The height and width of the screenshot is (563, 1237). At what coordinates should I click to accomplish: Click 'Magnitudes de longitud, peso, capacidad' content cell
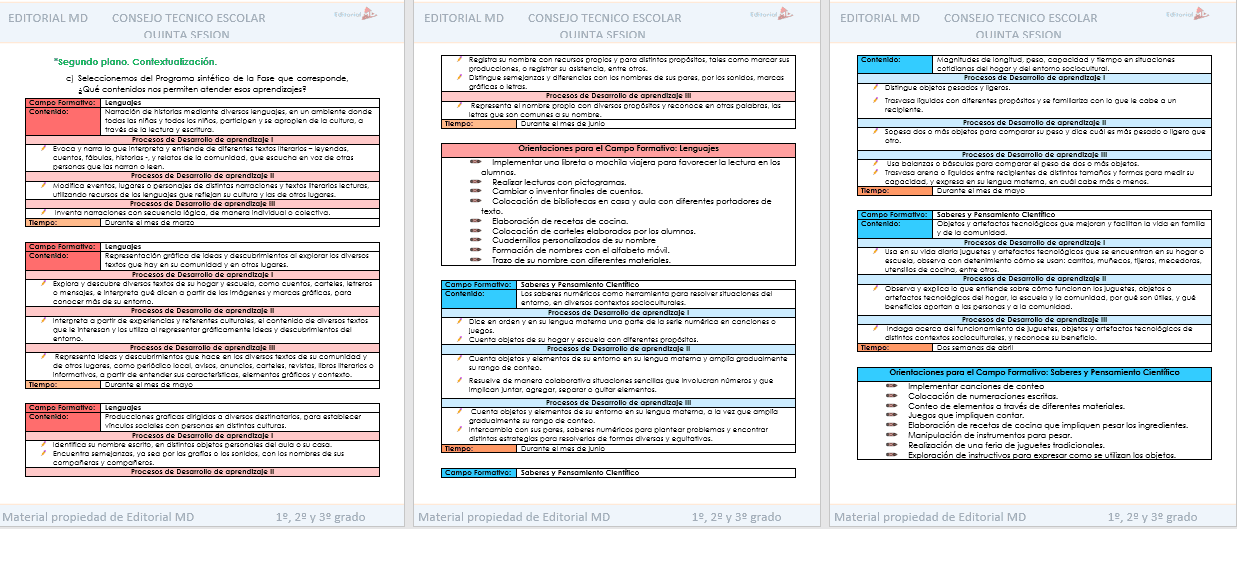click(x=1072, y=64)
